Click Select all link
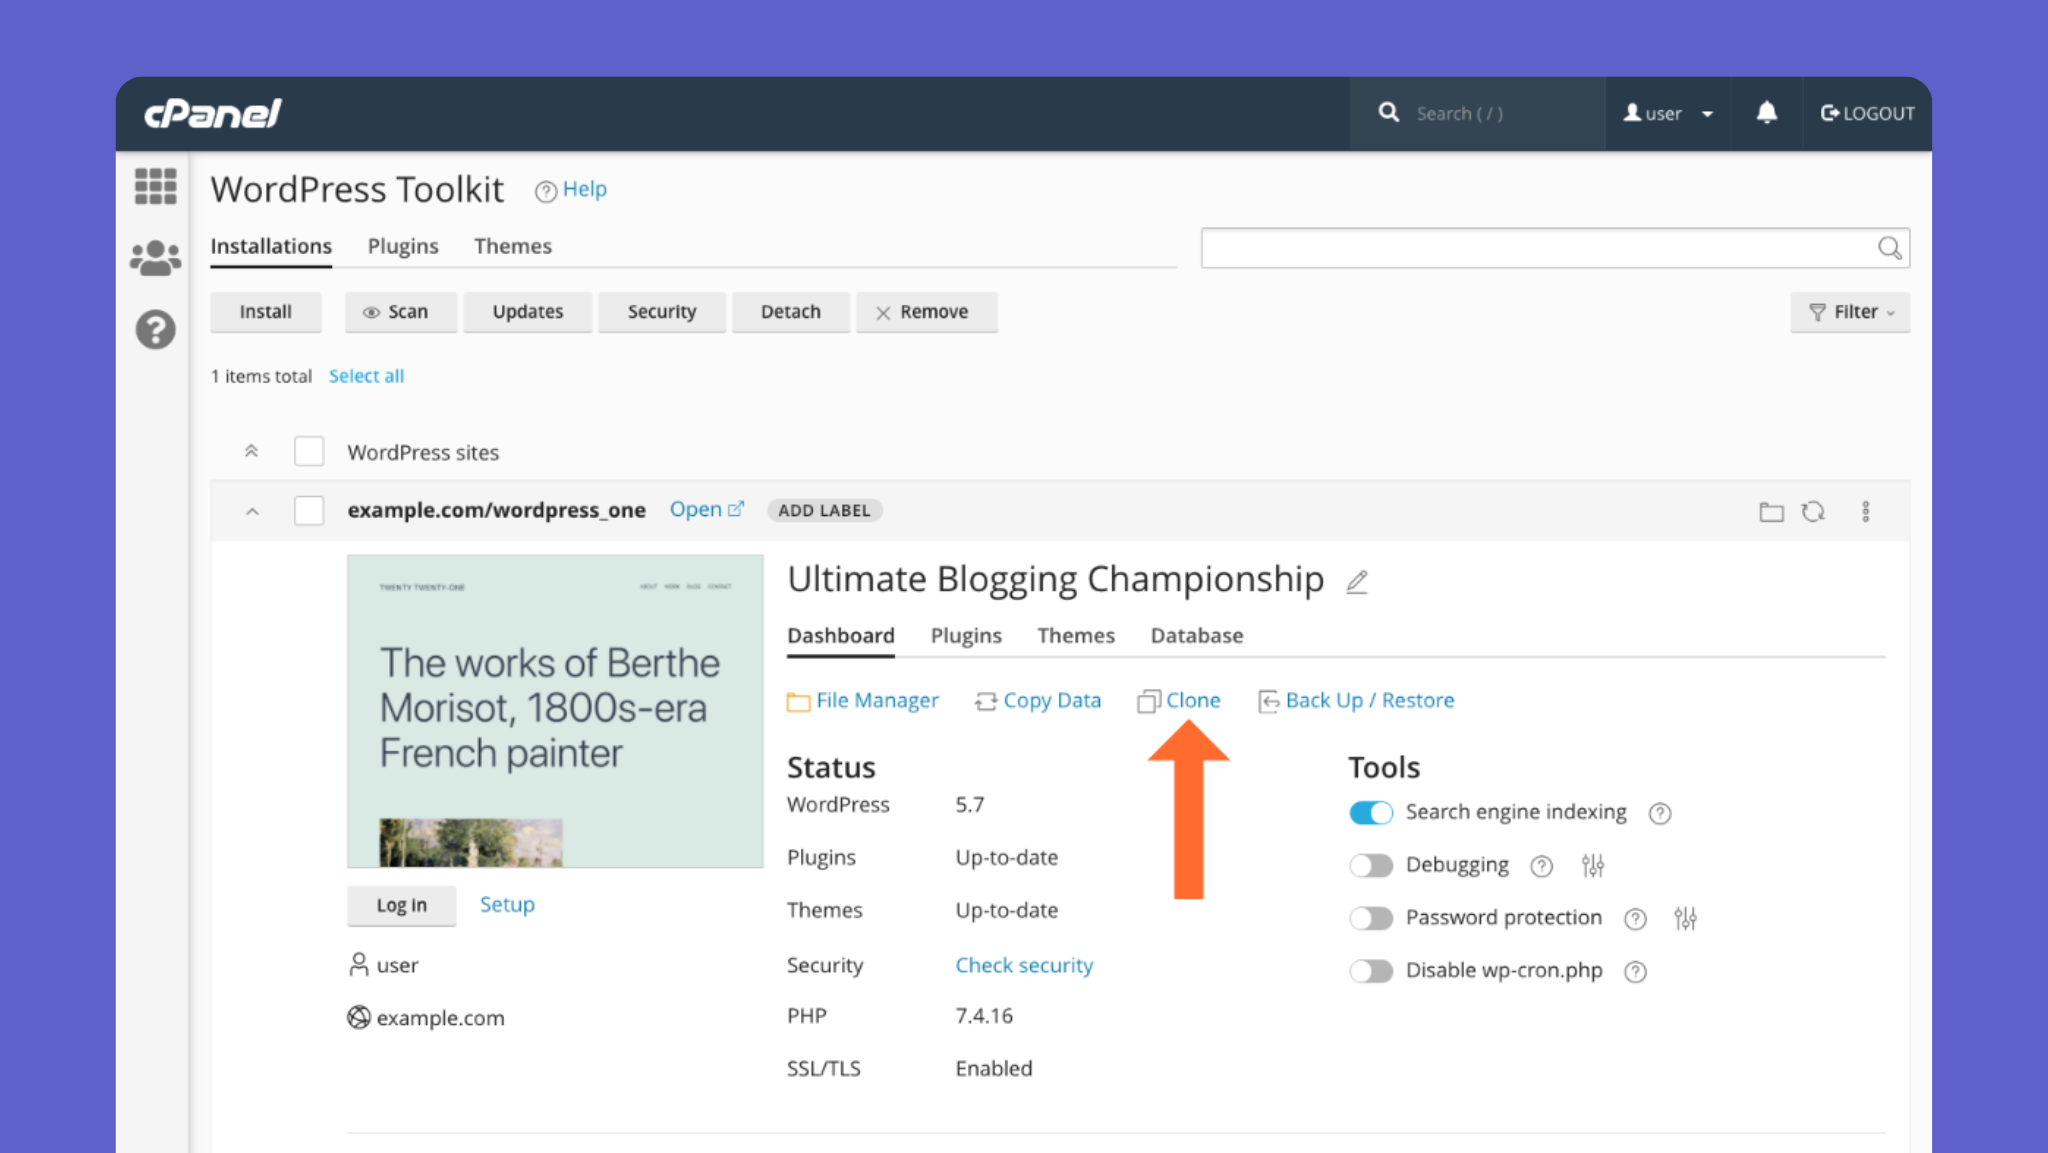The width and height of the screenshot is (2048, 1153). (367, 376)
